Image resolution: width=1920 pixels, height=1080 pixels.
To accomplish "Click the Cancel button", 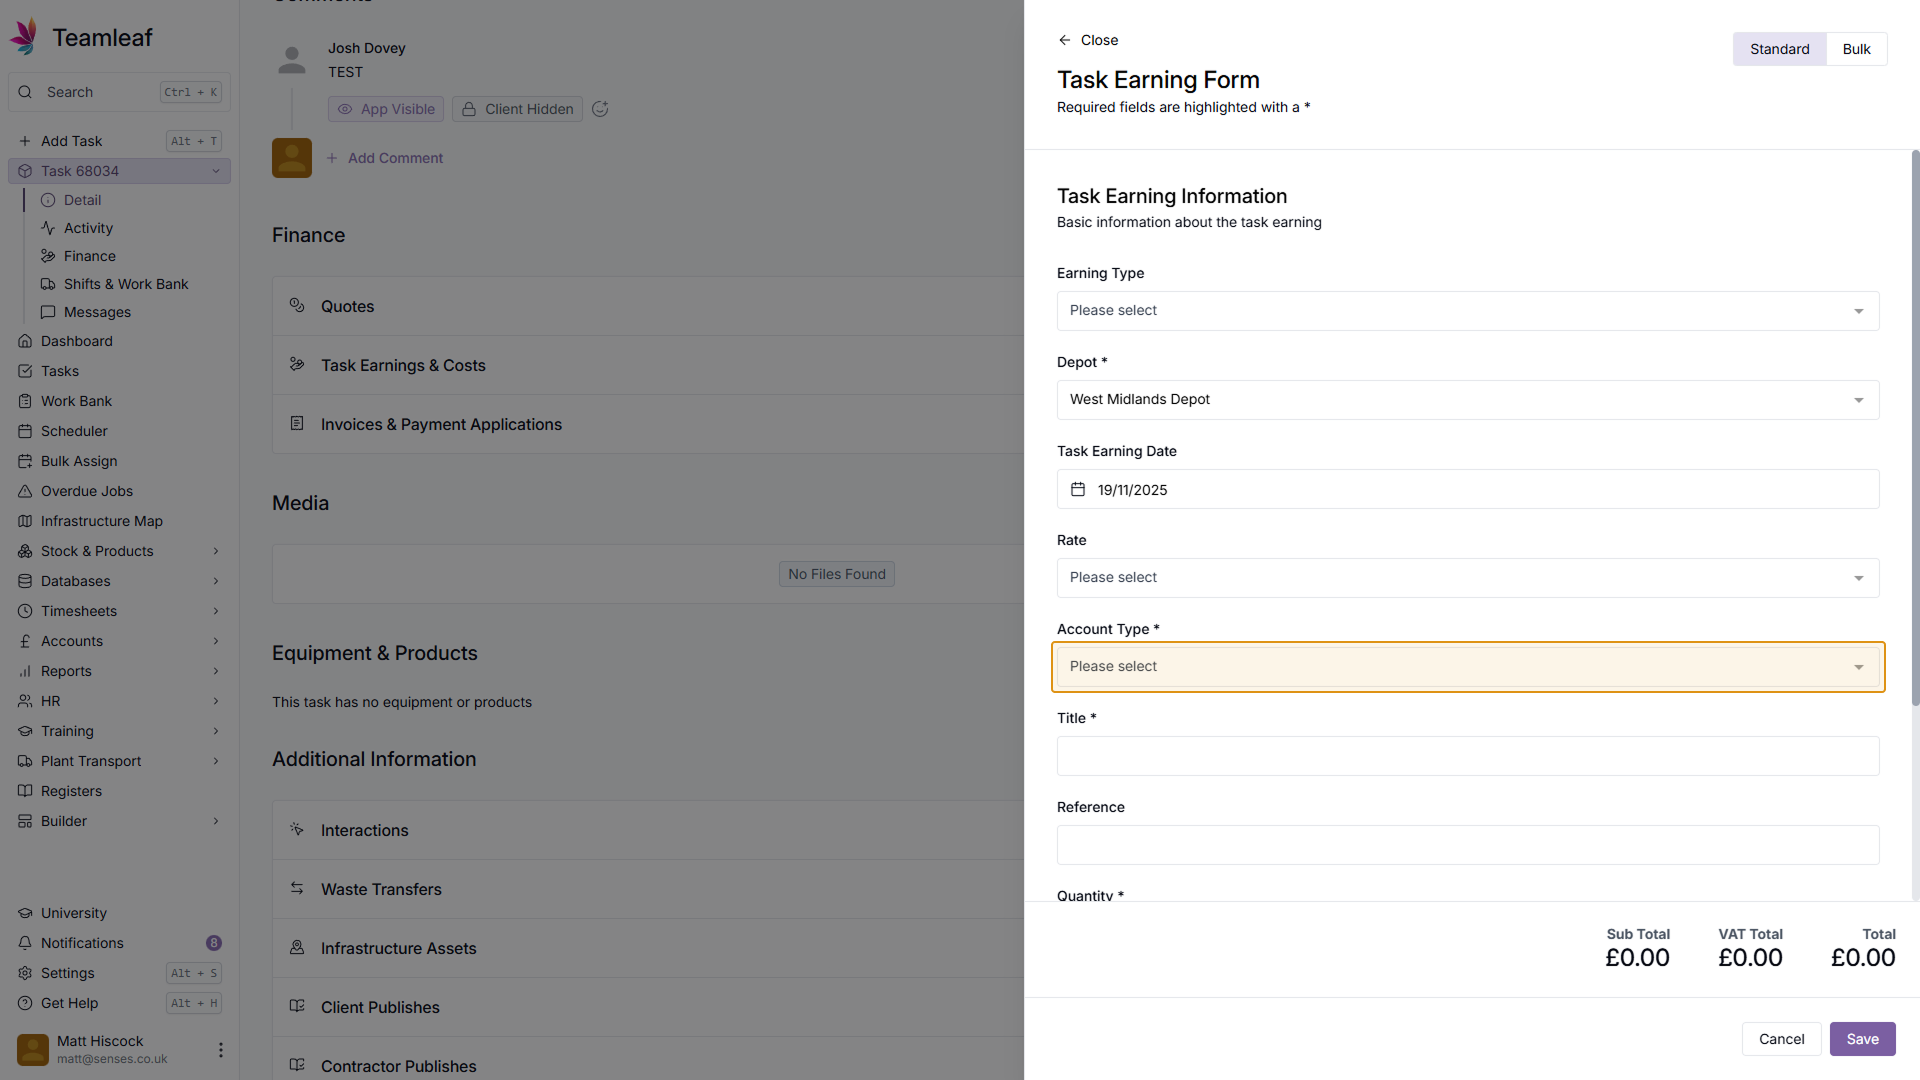I will 1781,1039.
